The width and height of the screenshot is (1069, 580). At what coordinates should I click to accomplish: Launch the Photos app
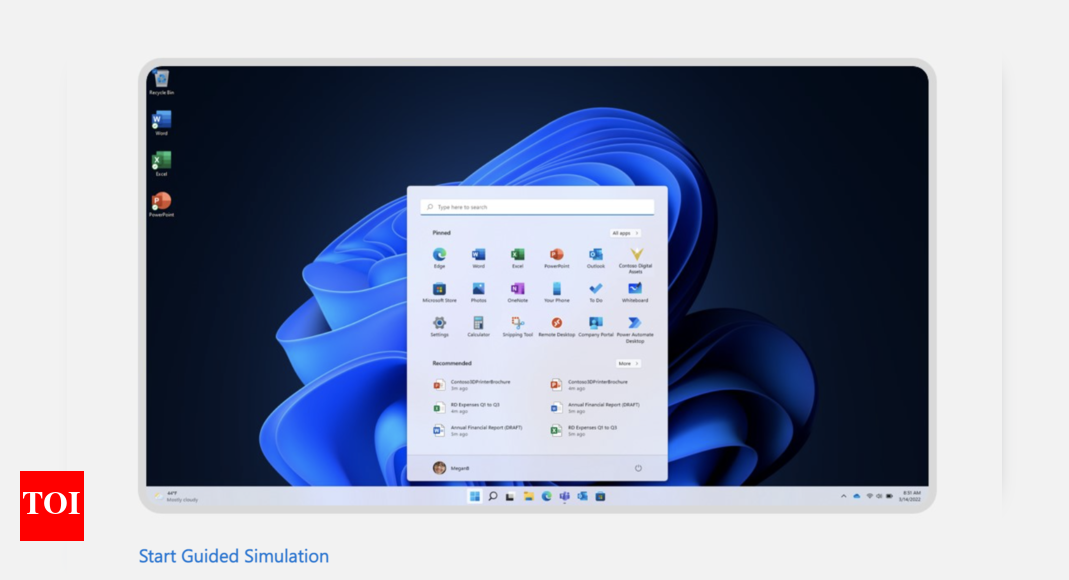click(478, 292)
